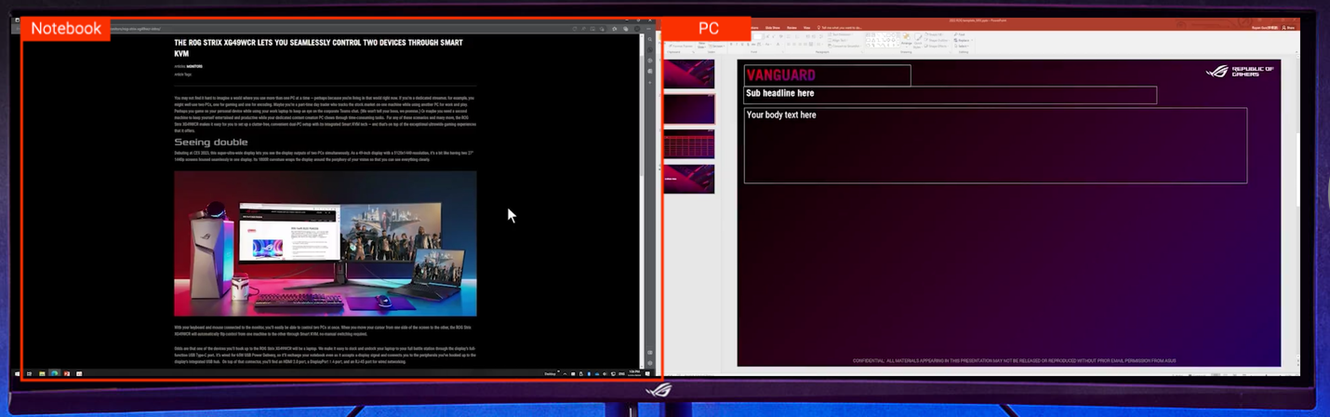Click the clock in the Notebook taskbar tray

[x=634, y=373]
